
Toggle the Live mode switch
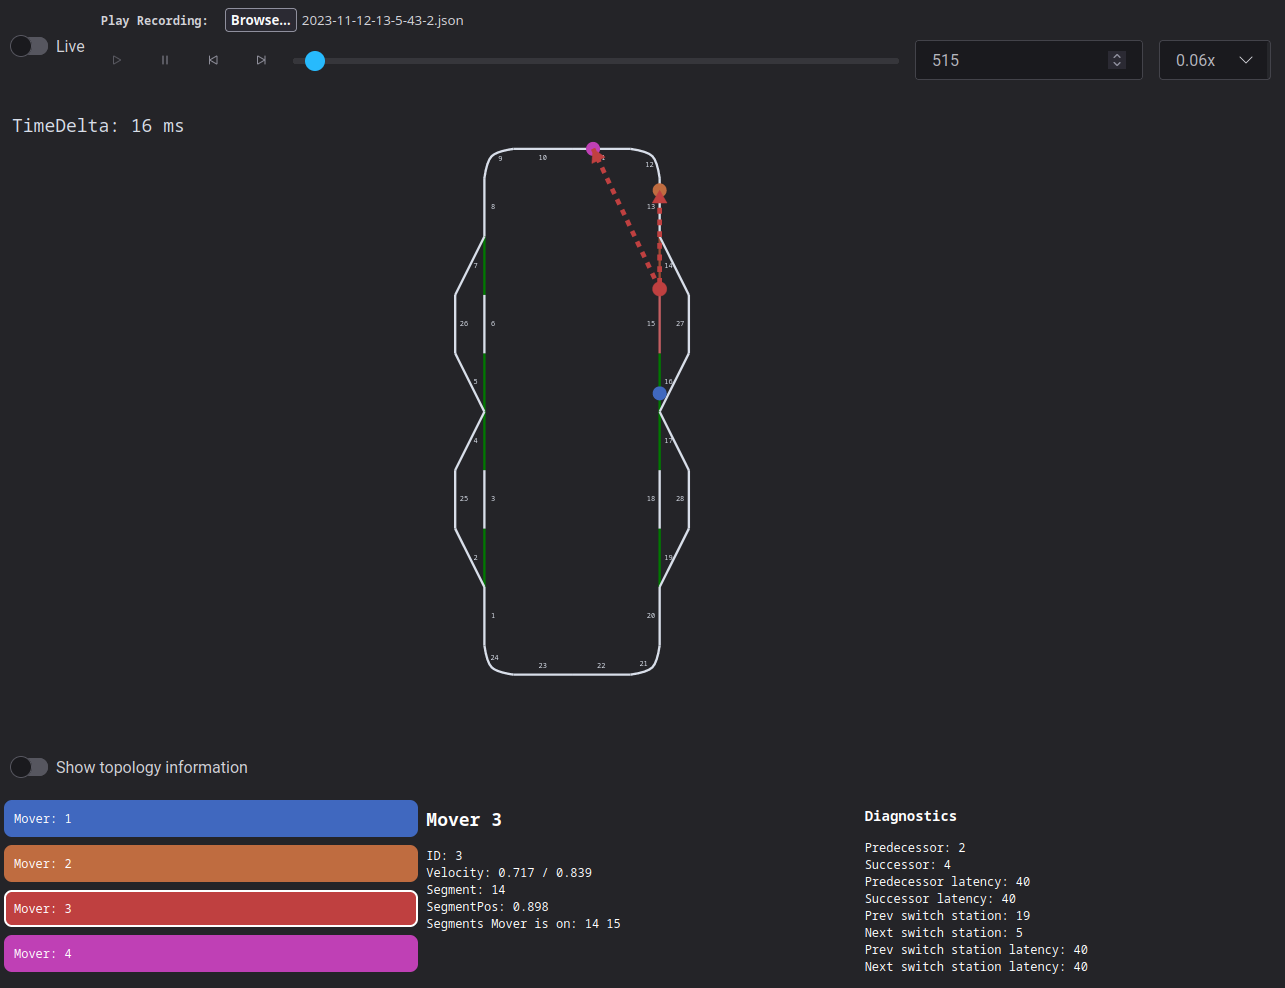point(29,46)
